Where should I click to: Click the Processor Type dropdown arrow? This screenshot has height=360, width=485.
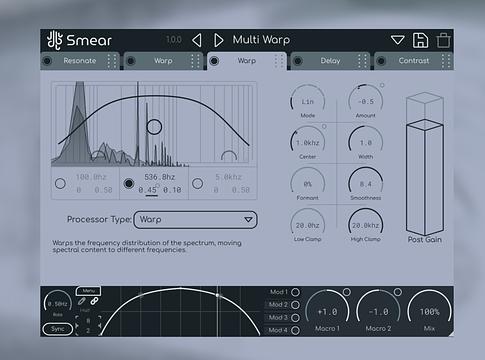tap(248, 220)
